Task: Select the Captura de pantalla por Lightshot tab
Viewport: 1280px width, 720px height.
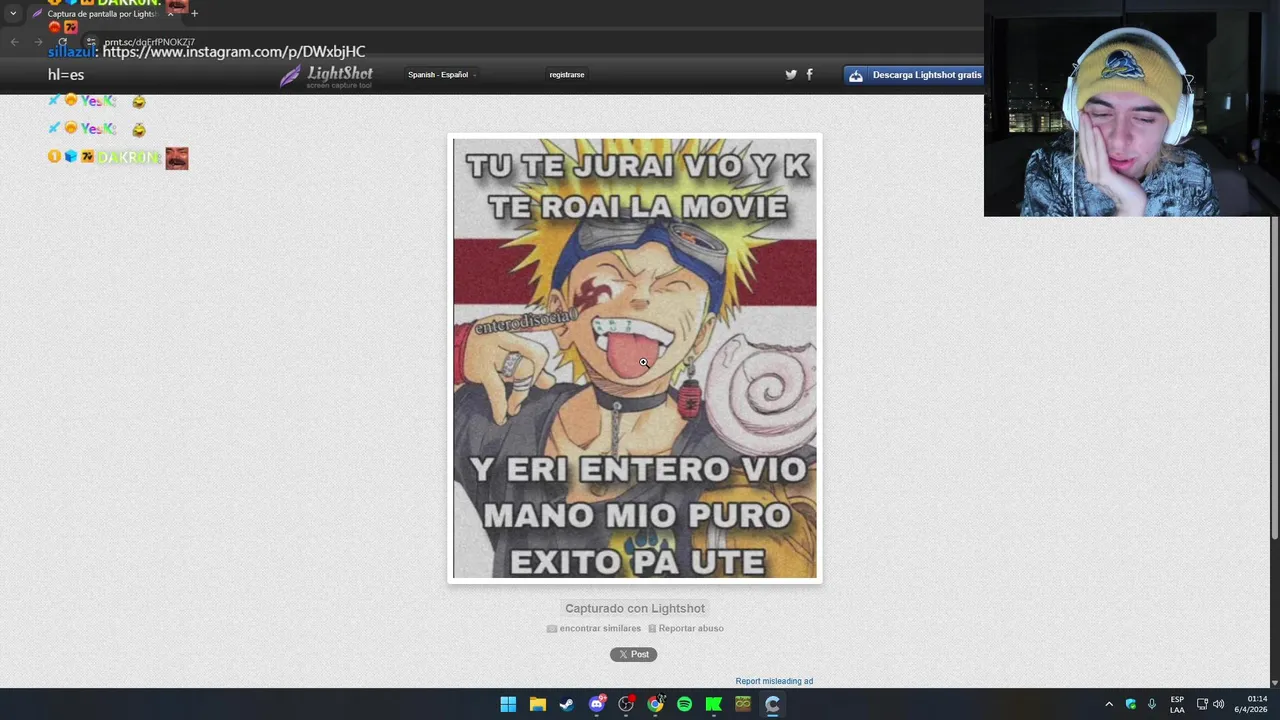Action: 103,14
